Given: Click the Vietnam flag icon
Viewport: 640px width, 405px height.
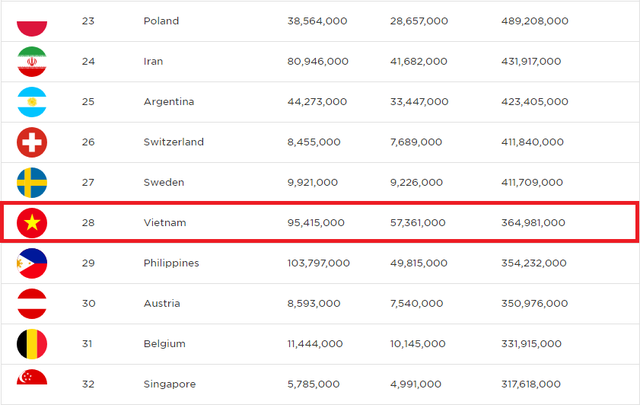Looking at the screenshot, I should 32,222.
